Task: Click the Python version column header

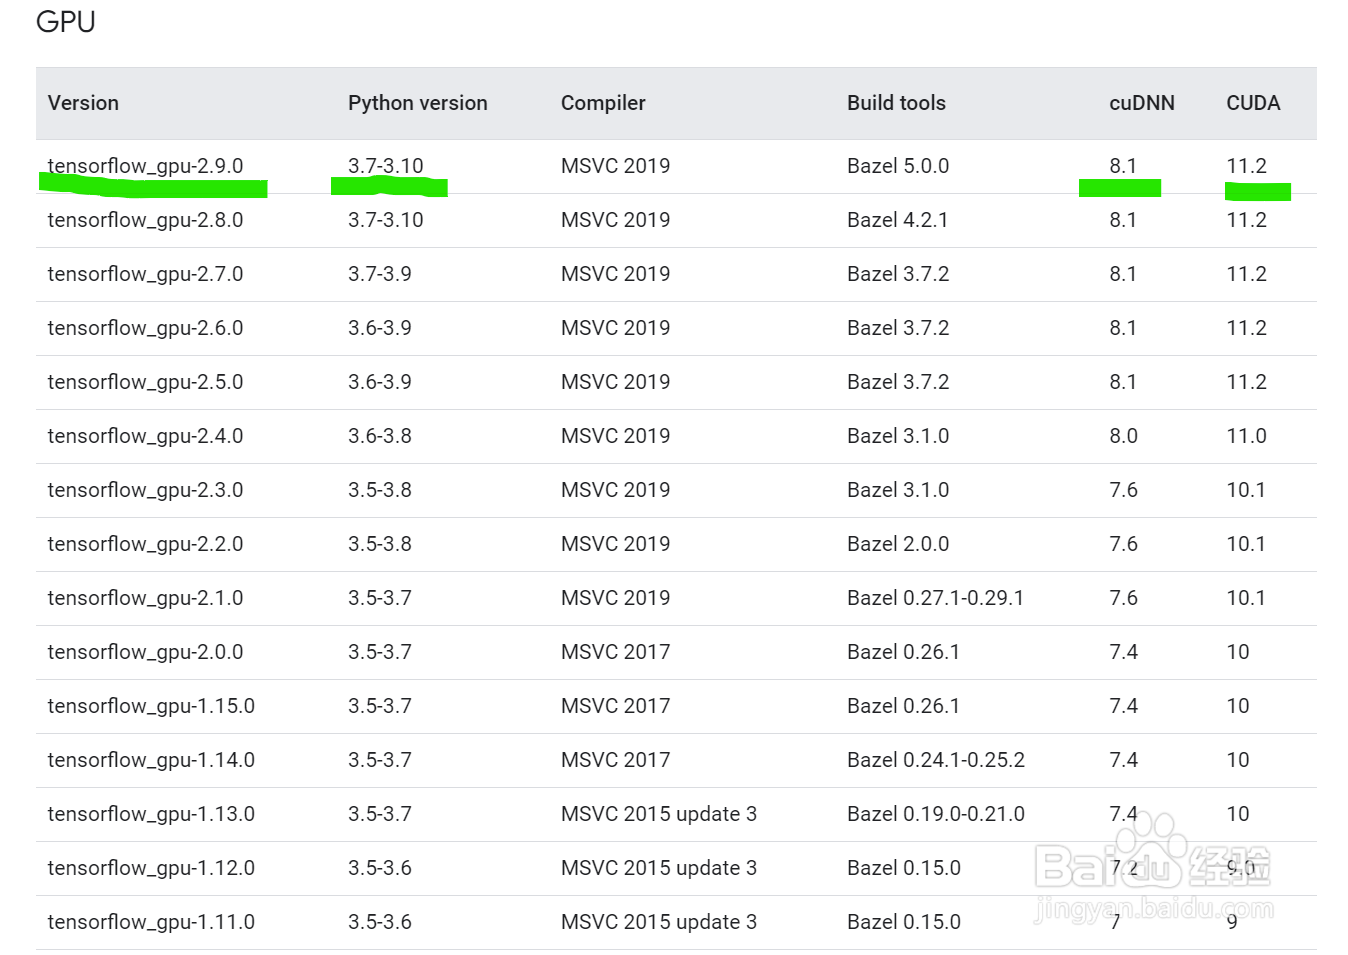Action: (x=417, y=103)
